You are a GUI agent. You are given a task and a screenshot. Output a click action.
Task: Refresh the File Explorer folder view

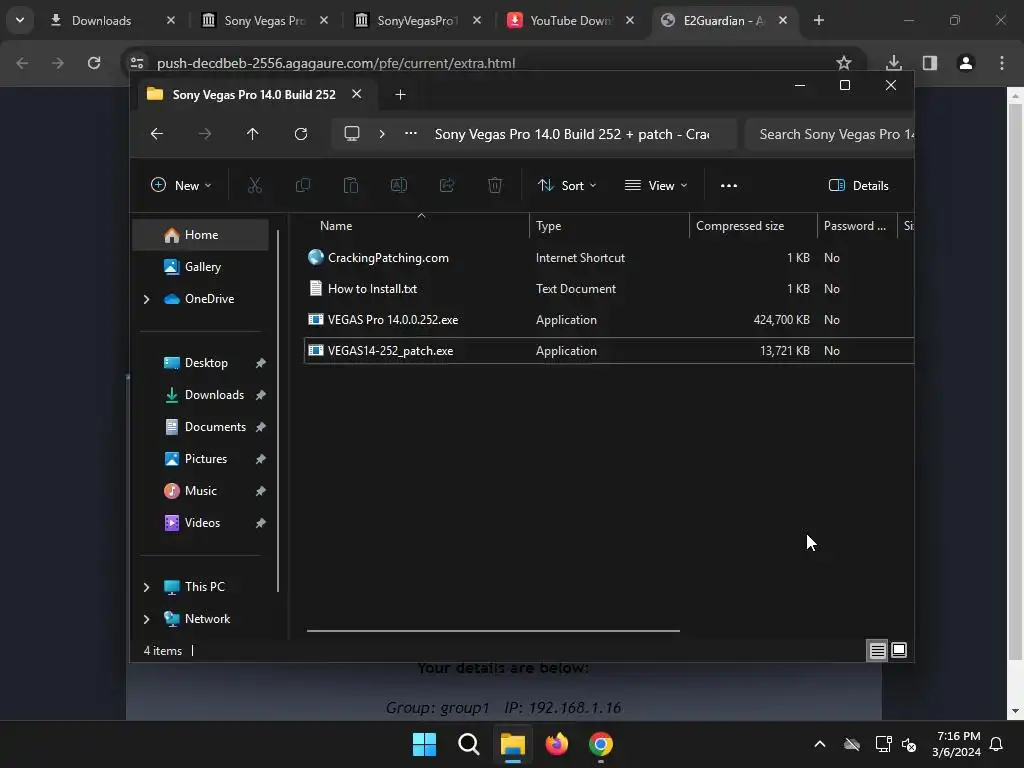(300, 134)
